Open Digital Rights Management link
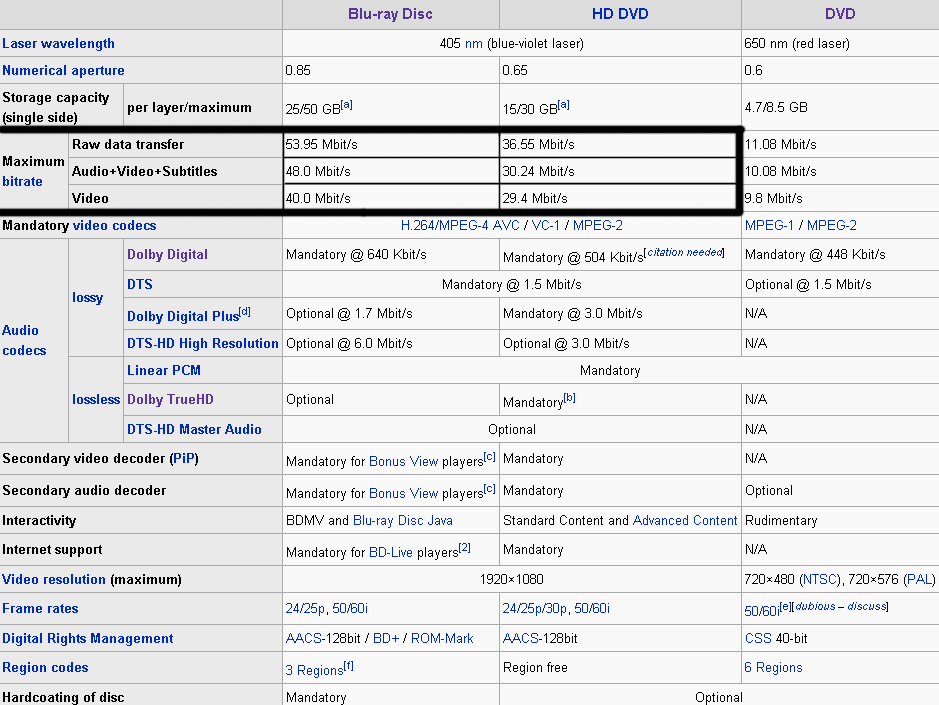The image size is (939, 705). [x=87, y=639]
